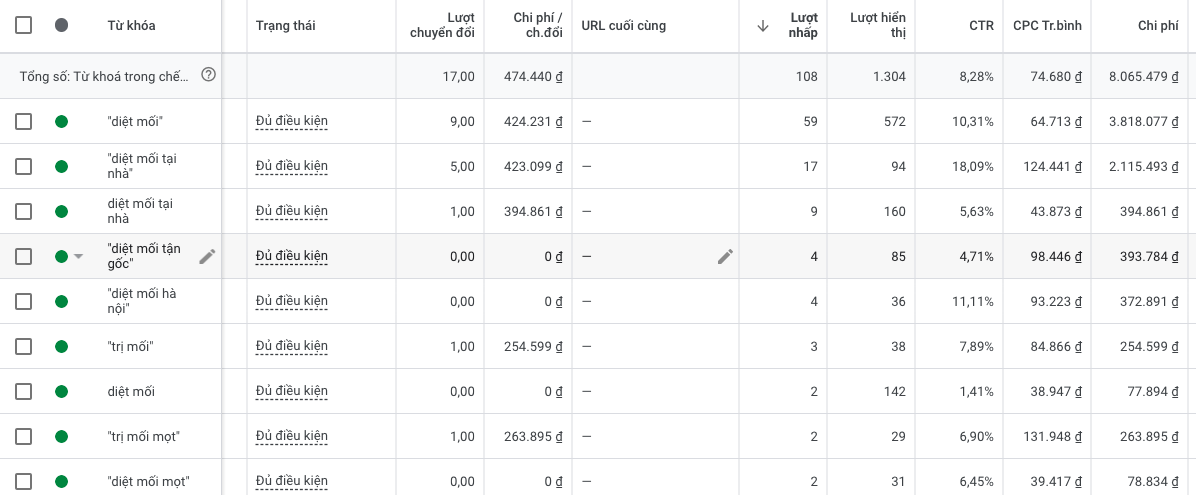Sort by the Chi phí column header
Image resolution: width=1196 pixels, height=495 pixels.
pos(1158,26)
